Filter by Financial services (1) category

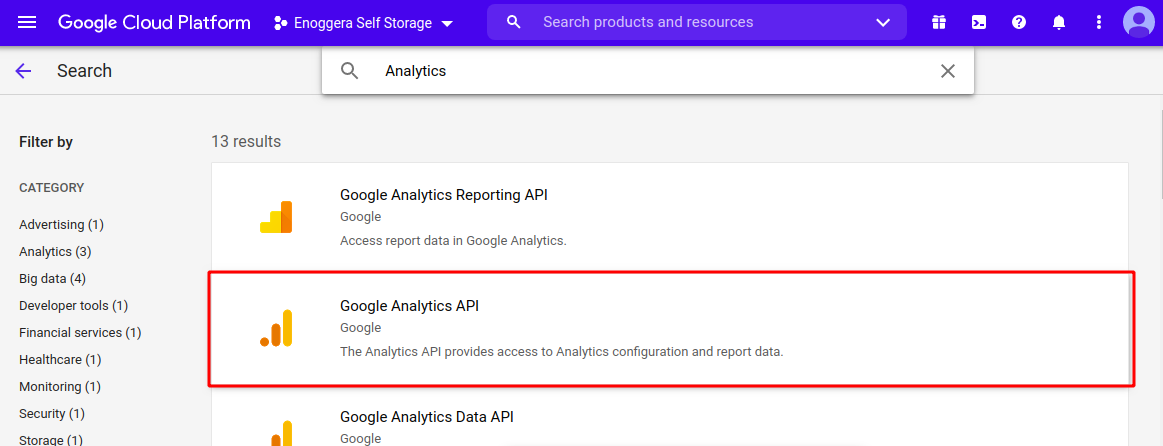tap(80, 332)
